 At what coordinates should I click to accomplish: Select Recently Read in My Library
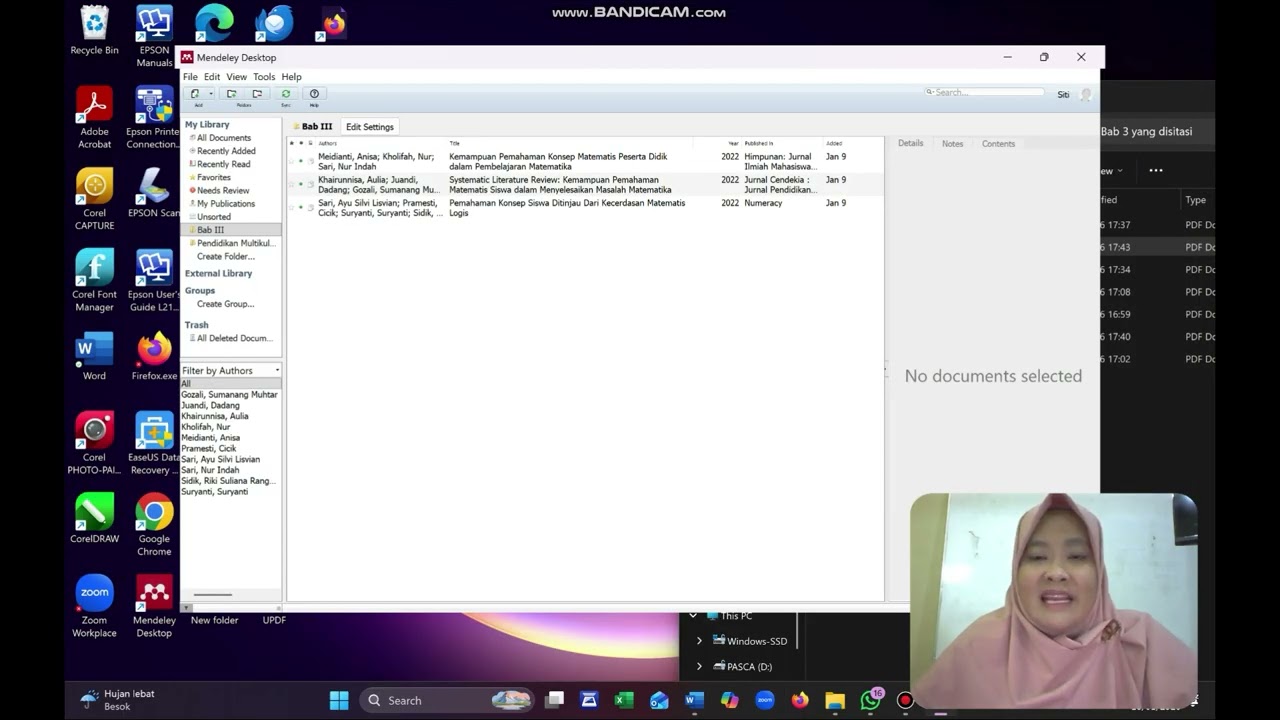(x=223, y=164)
